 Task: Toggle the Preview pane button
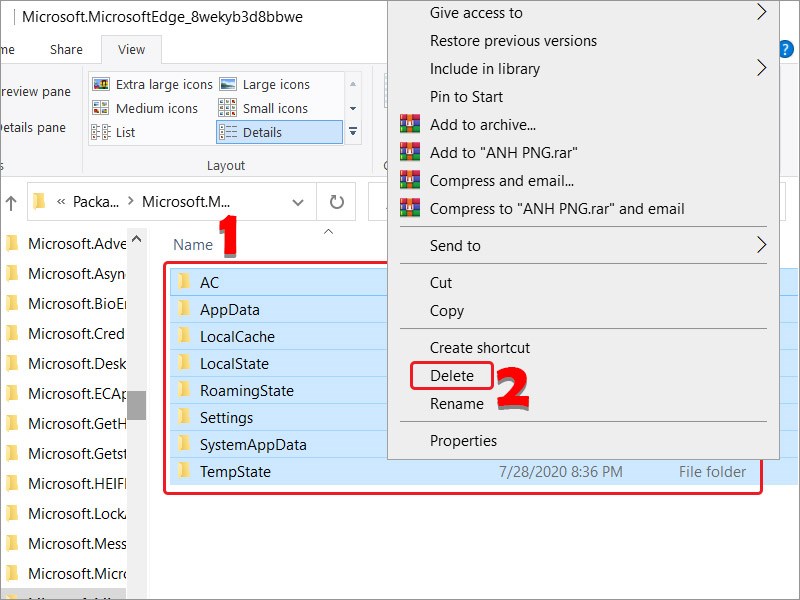pos(36,92)
